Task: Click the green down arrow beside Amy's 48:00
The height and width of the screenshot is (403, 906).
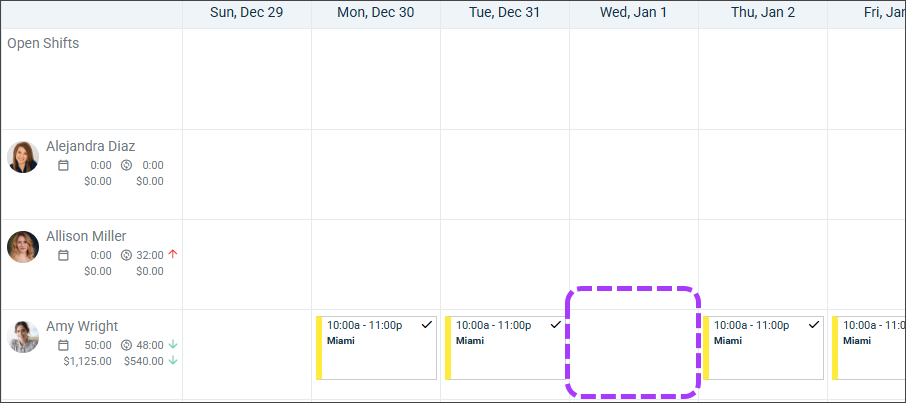Action: (x=173, y=345)
